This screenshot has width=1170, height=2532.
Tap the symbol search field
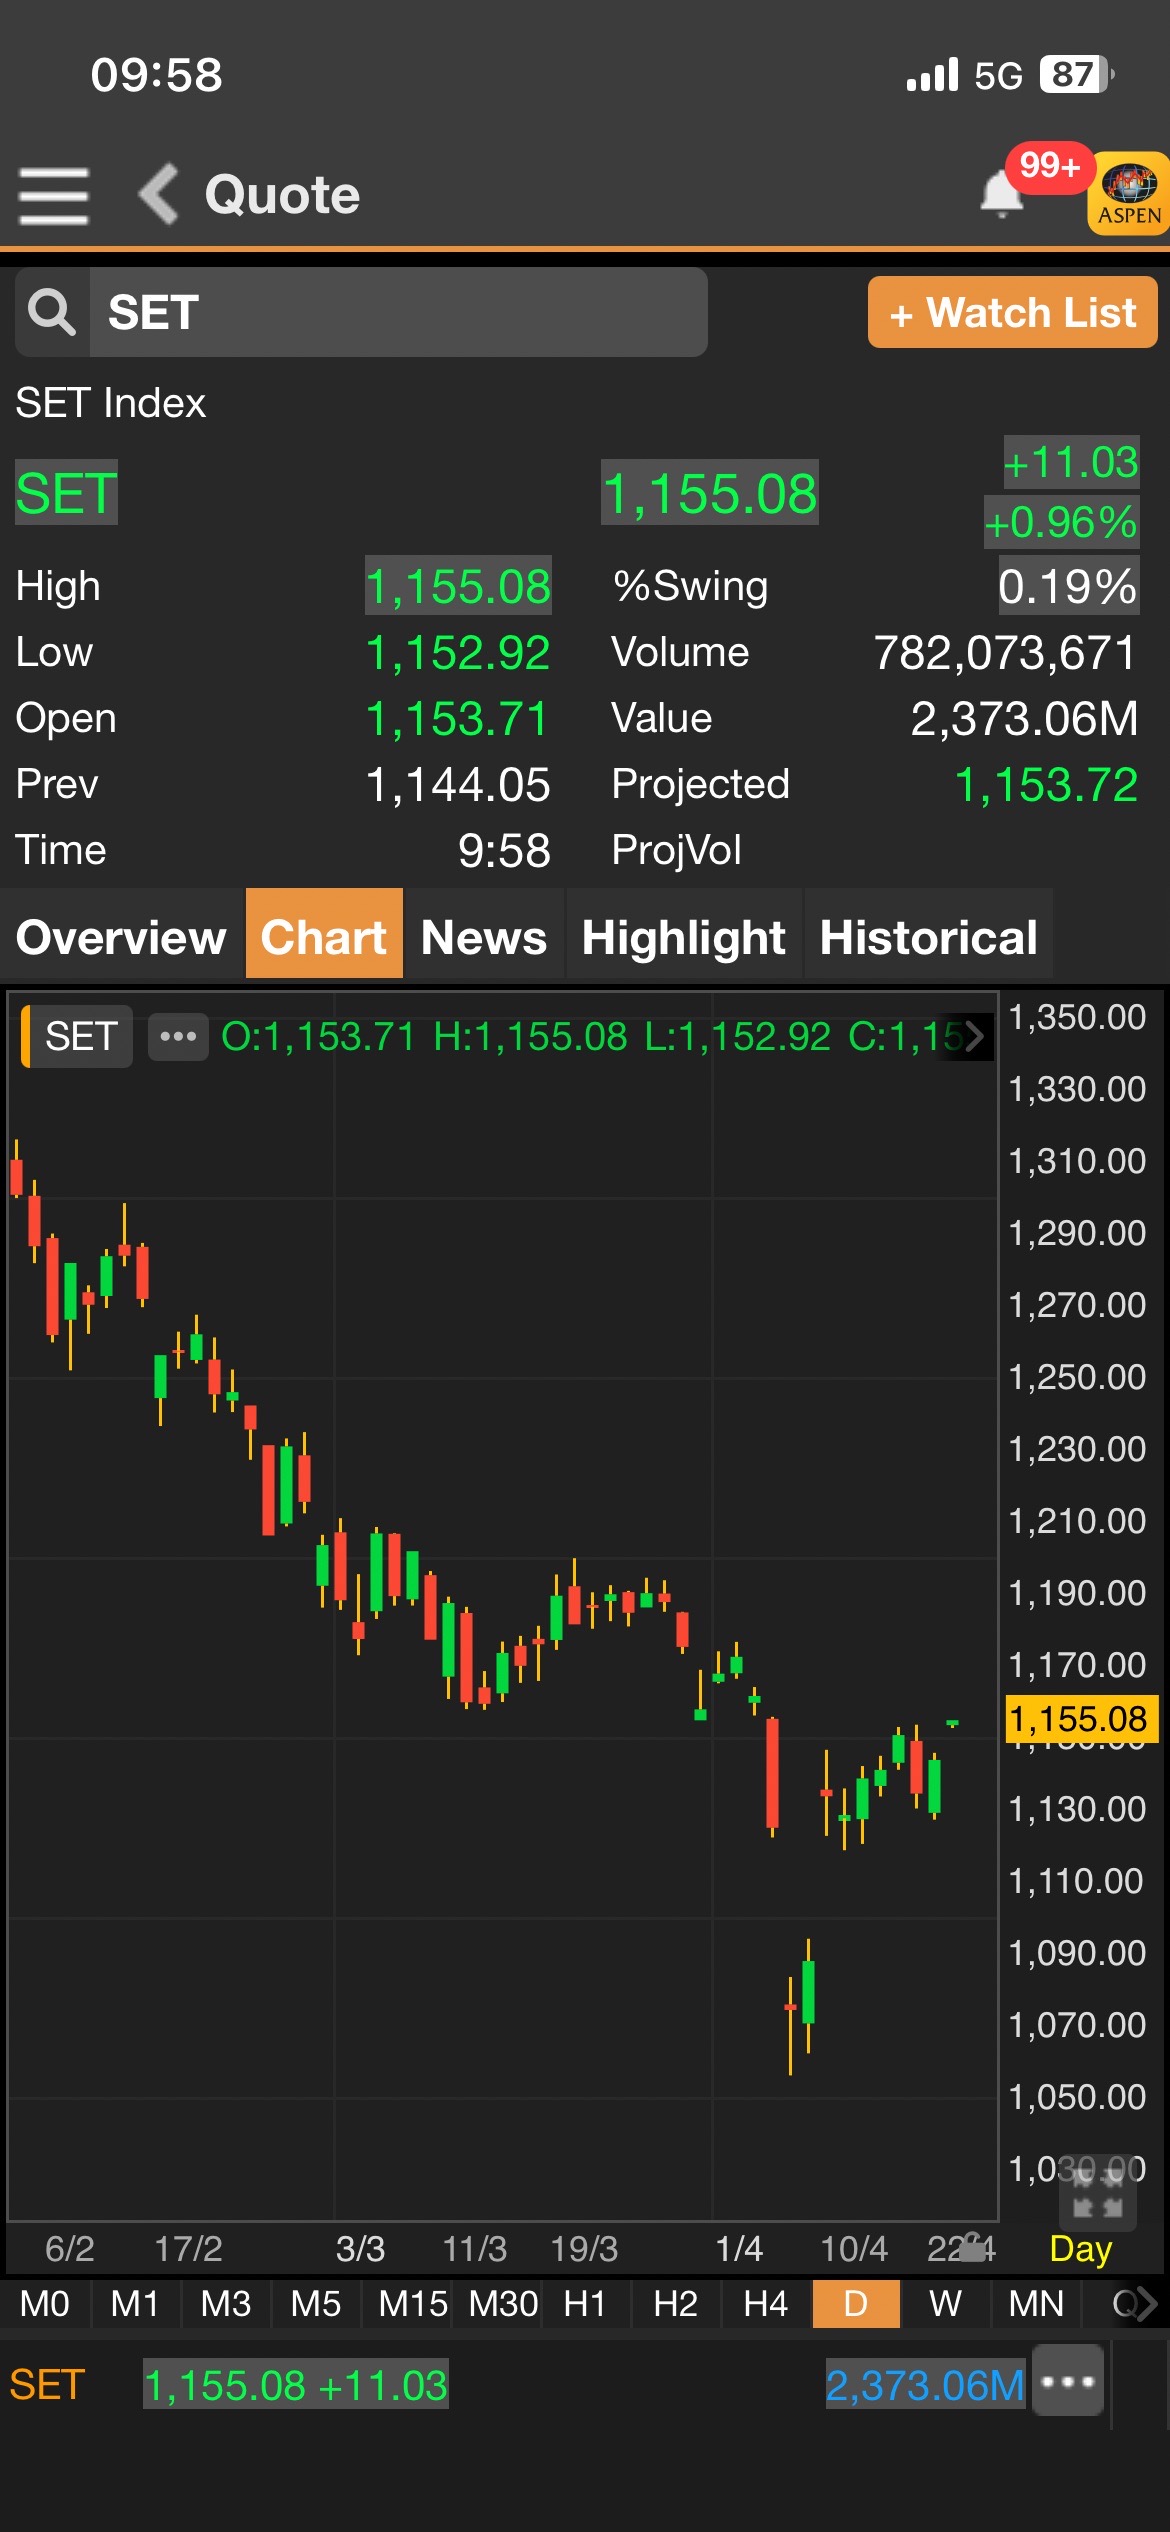pyautogui.click(x=398, y=312)
